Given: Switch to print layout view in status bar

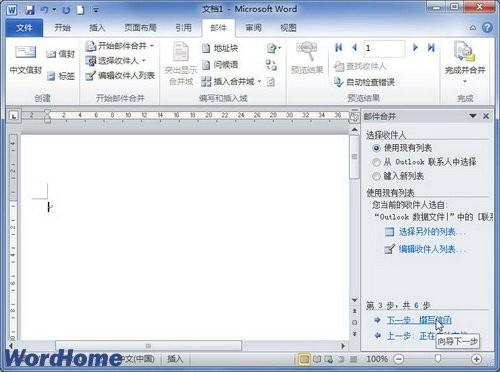Looking at the screenshot, I should [x=304, y=359].
